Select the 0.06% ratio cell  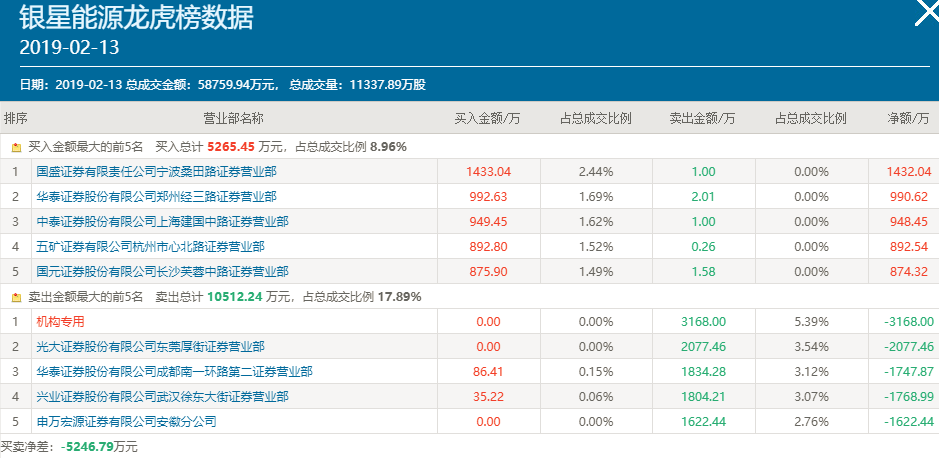pyautogui.click(x=596, y=397)
